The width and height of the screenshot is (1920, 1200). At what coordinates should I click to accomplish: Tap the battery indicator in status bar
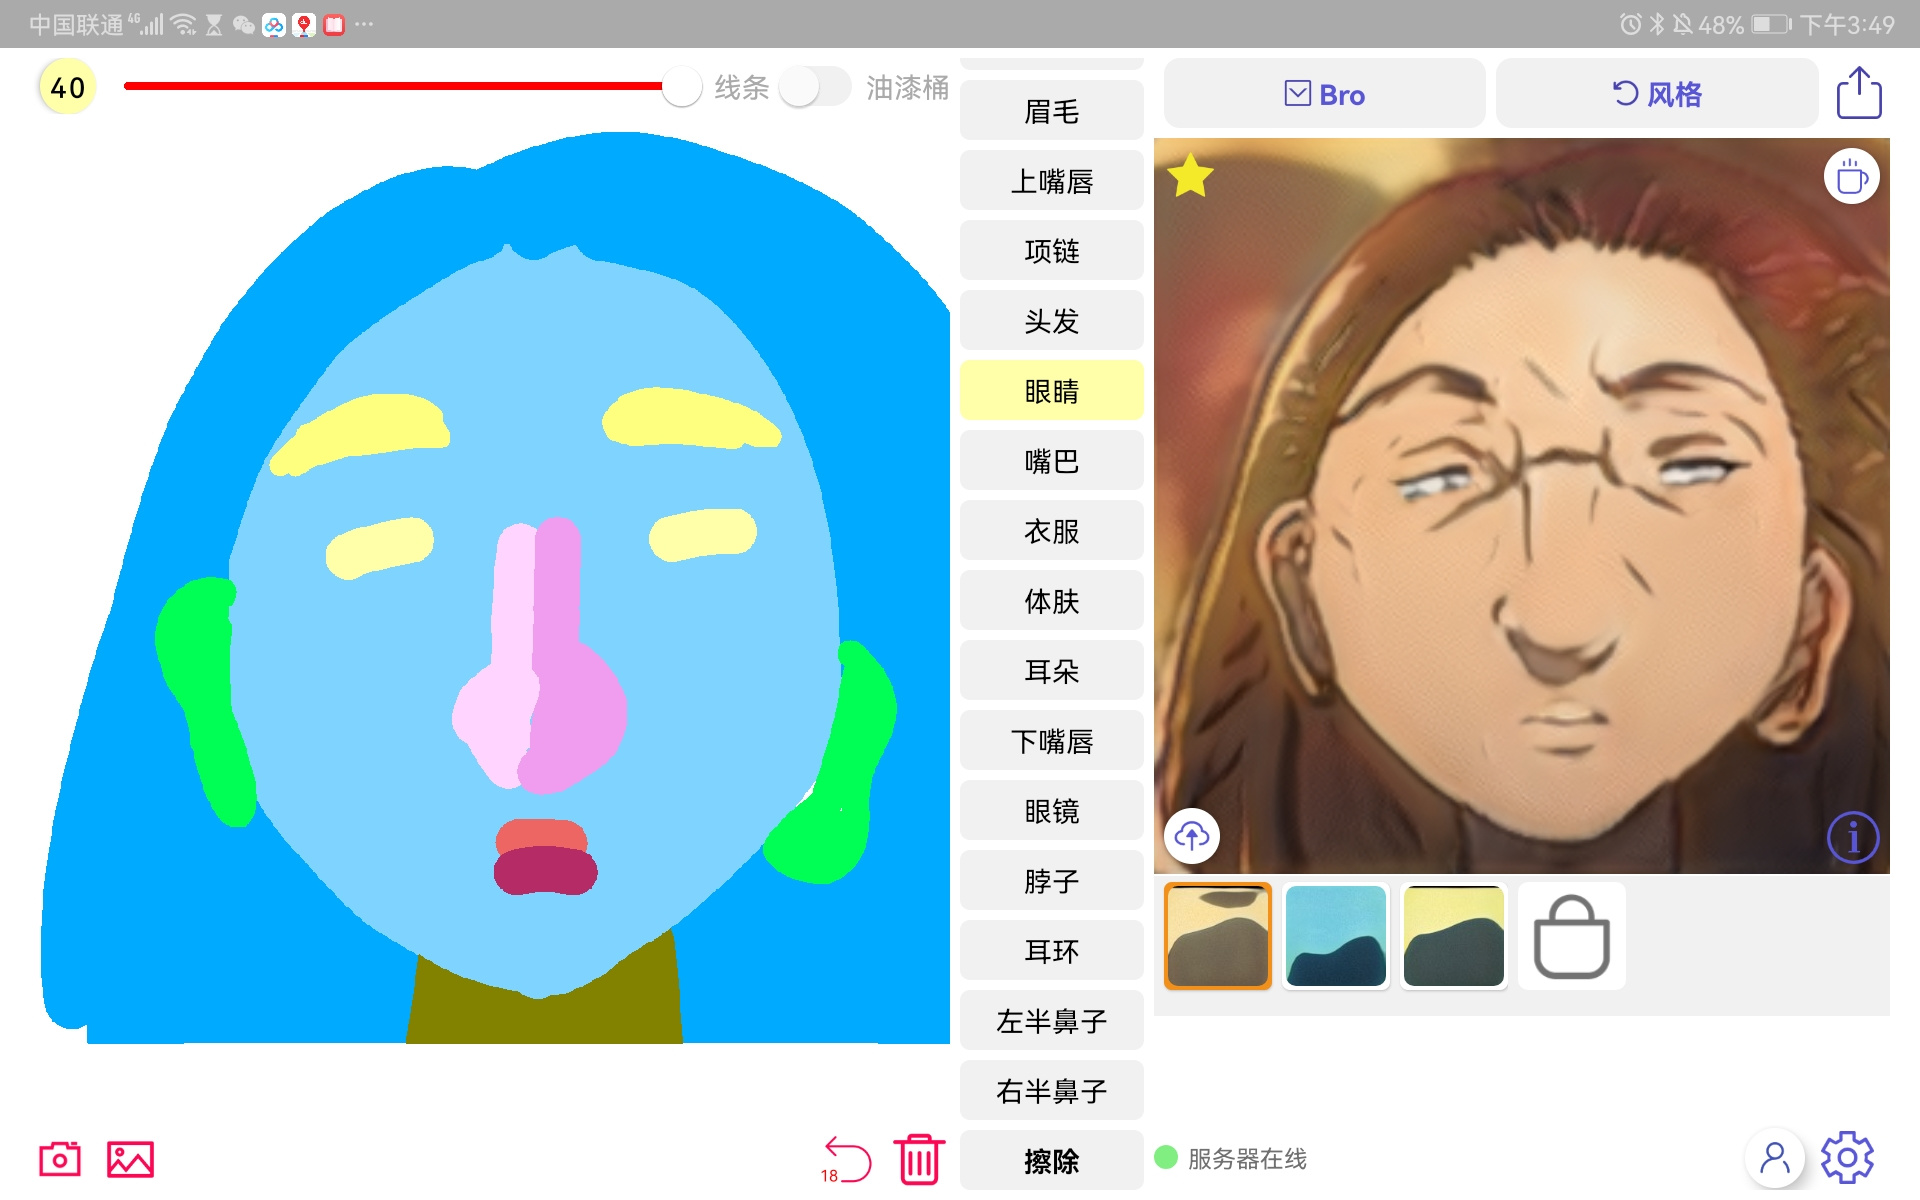pos(1771,24)
